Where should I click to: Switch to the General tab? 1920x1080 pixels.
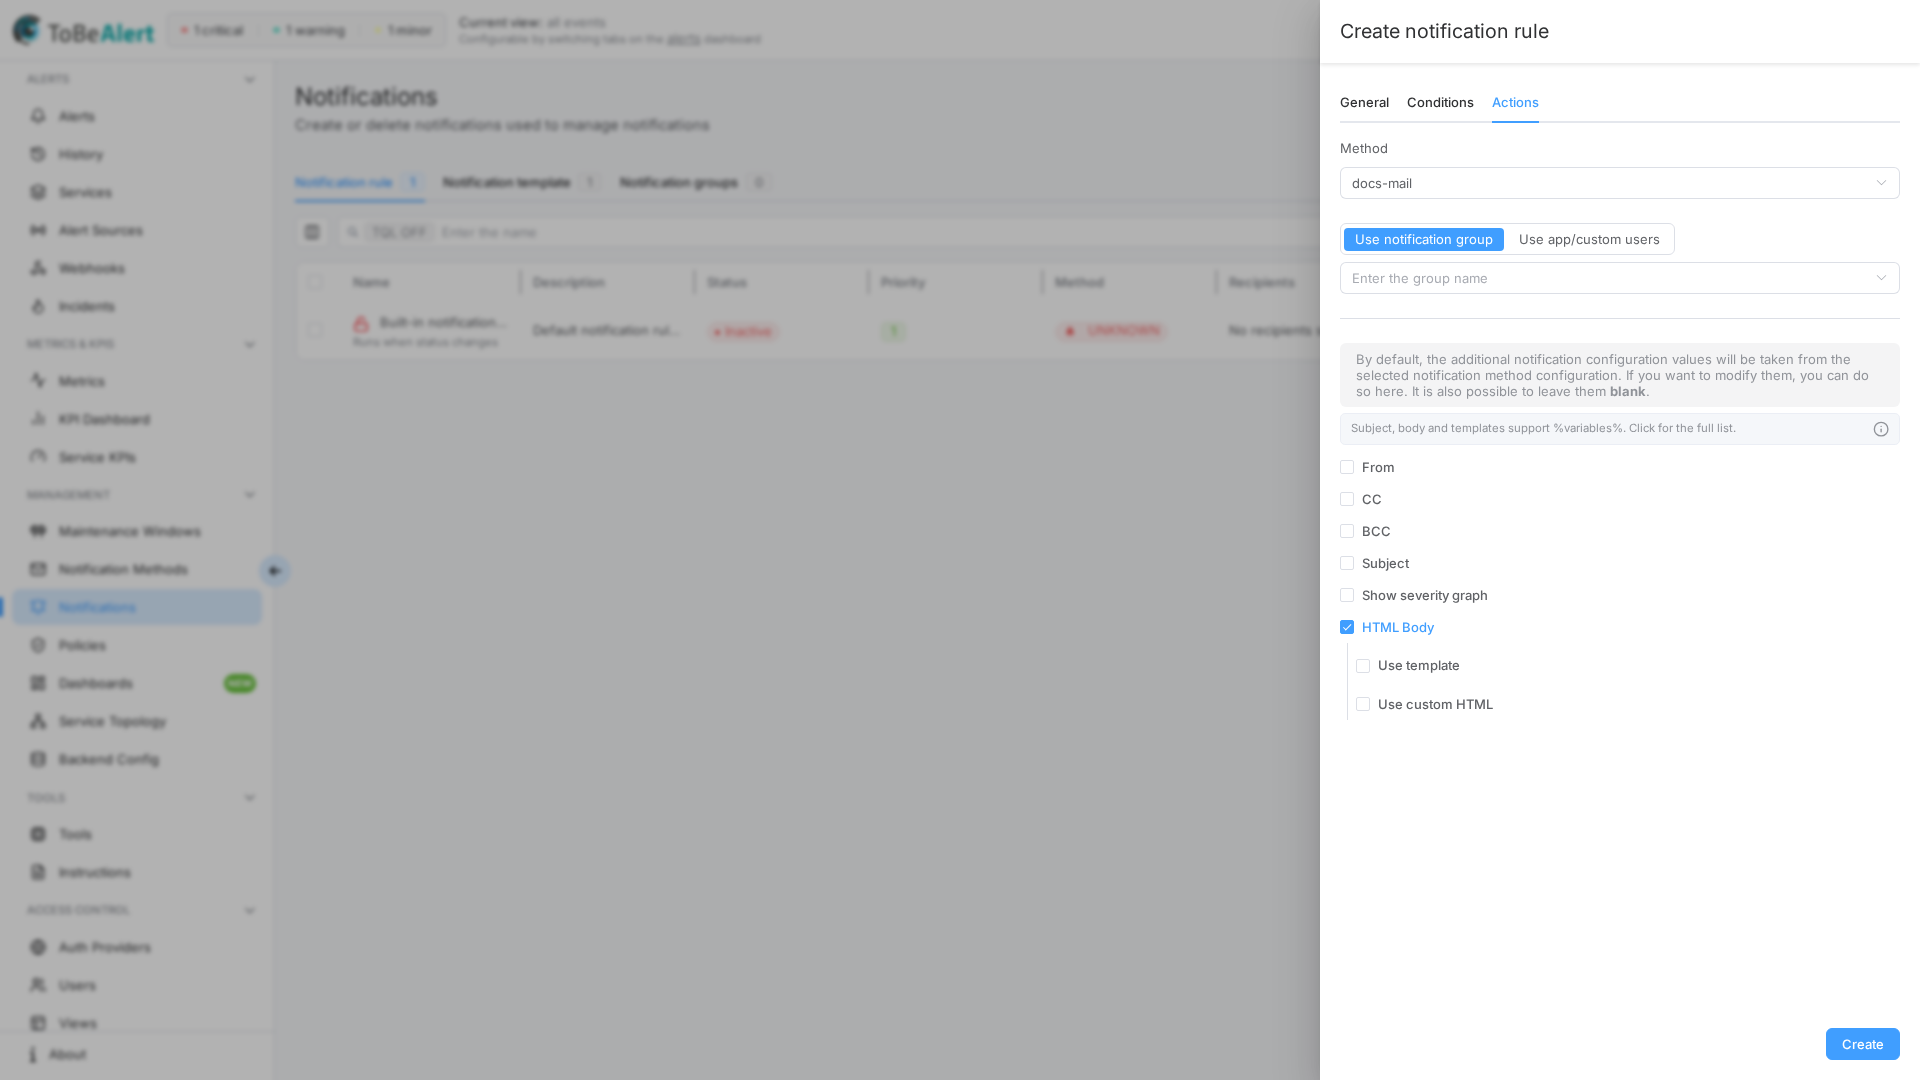[1364, 103]
